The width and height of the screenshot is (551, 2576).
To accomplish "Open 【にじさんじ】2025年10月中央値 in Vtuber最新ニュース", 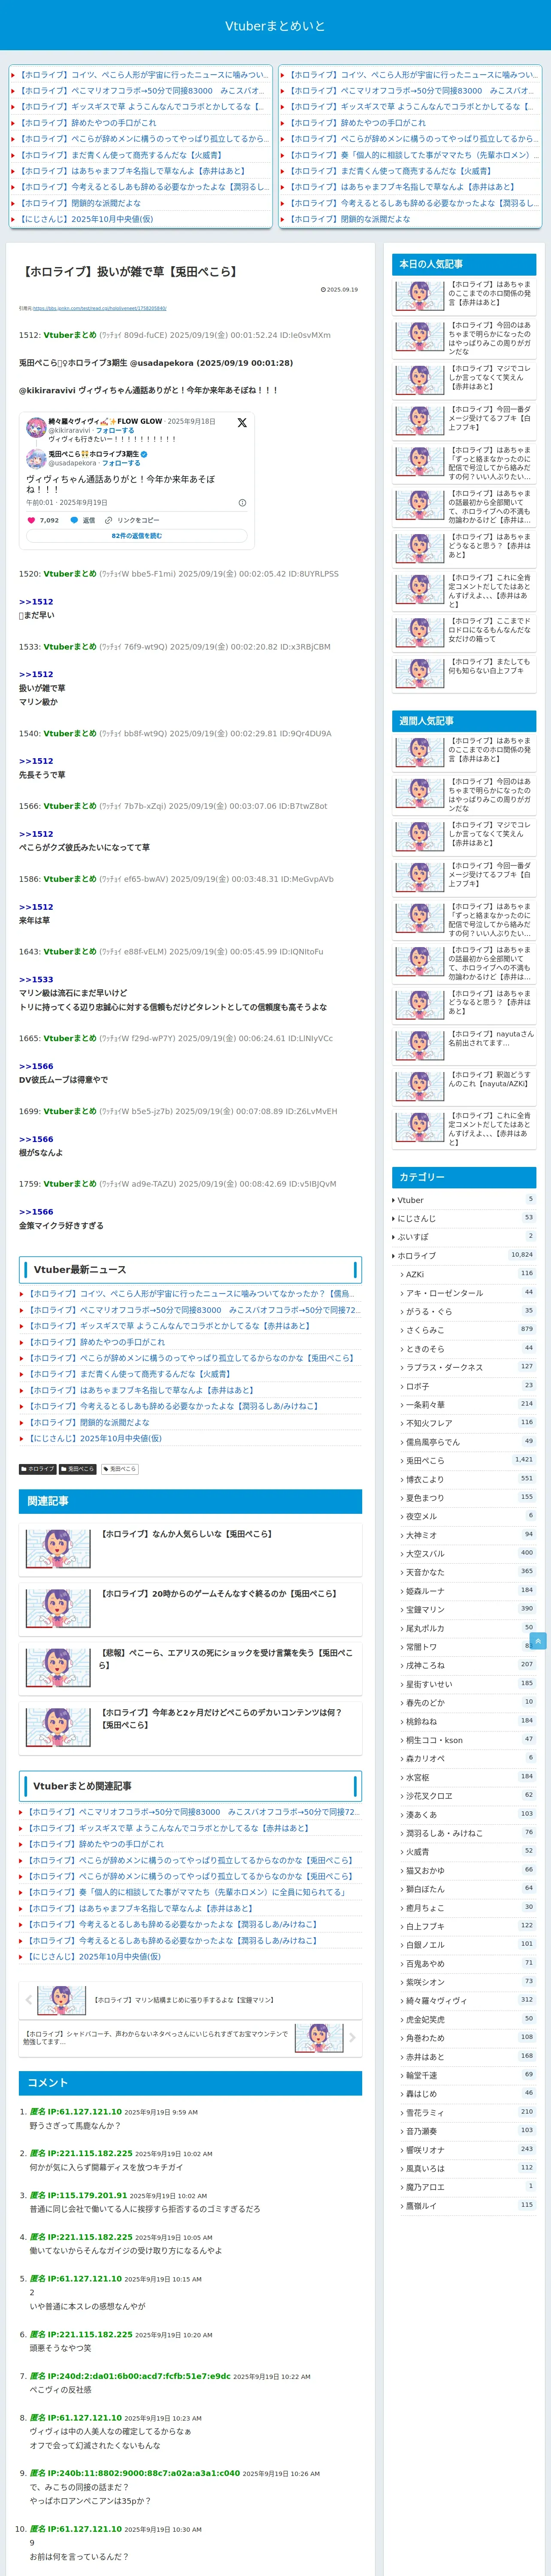I will (x=94, y=1438).
